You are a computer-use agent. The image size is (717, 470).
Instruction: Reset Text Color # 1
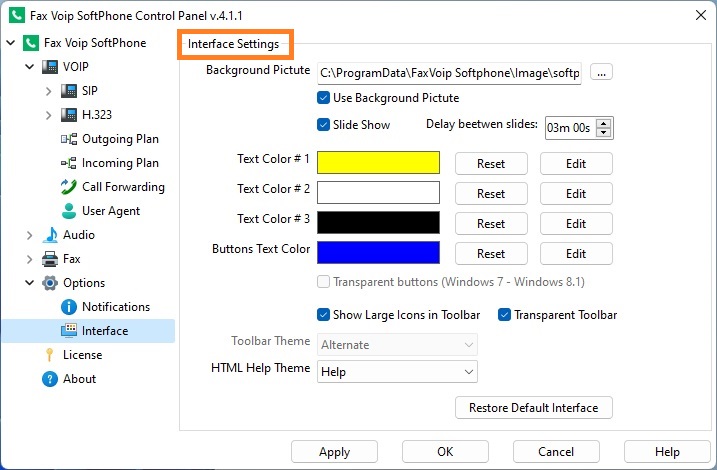point(491,164)
